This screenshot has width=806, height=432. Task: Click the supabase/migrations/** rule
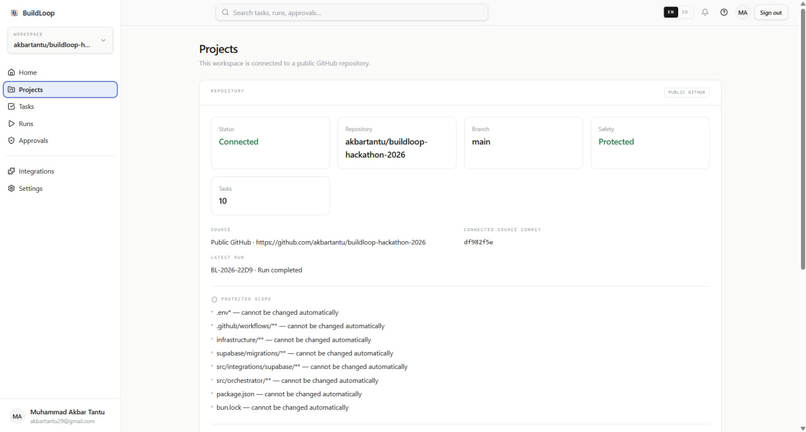305,353
